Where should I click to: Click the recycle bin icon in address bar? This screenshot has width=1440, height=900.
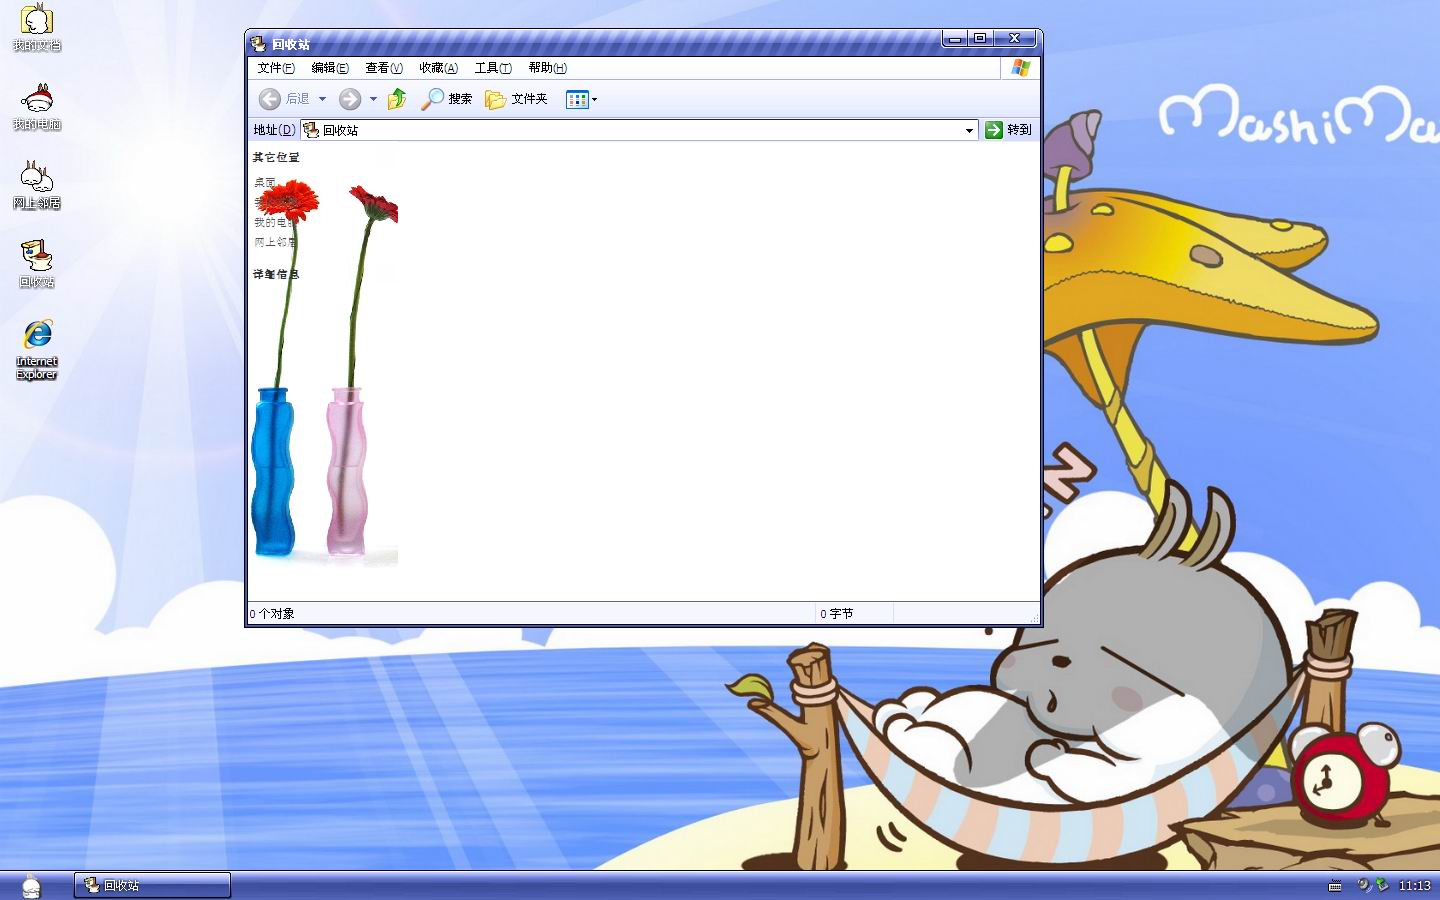[x=311, y=130]
